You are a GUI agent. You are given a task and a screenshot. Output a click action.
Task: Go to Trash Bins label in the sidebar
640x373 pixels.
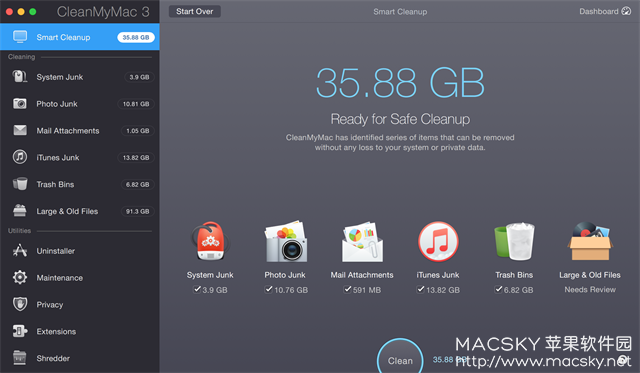click(55, 184)
